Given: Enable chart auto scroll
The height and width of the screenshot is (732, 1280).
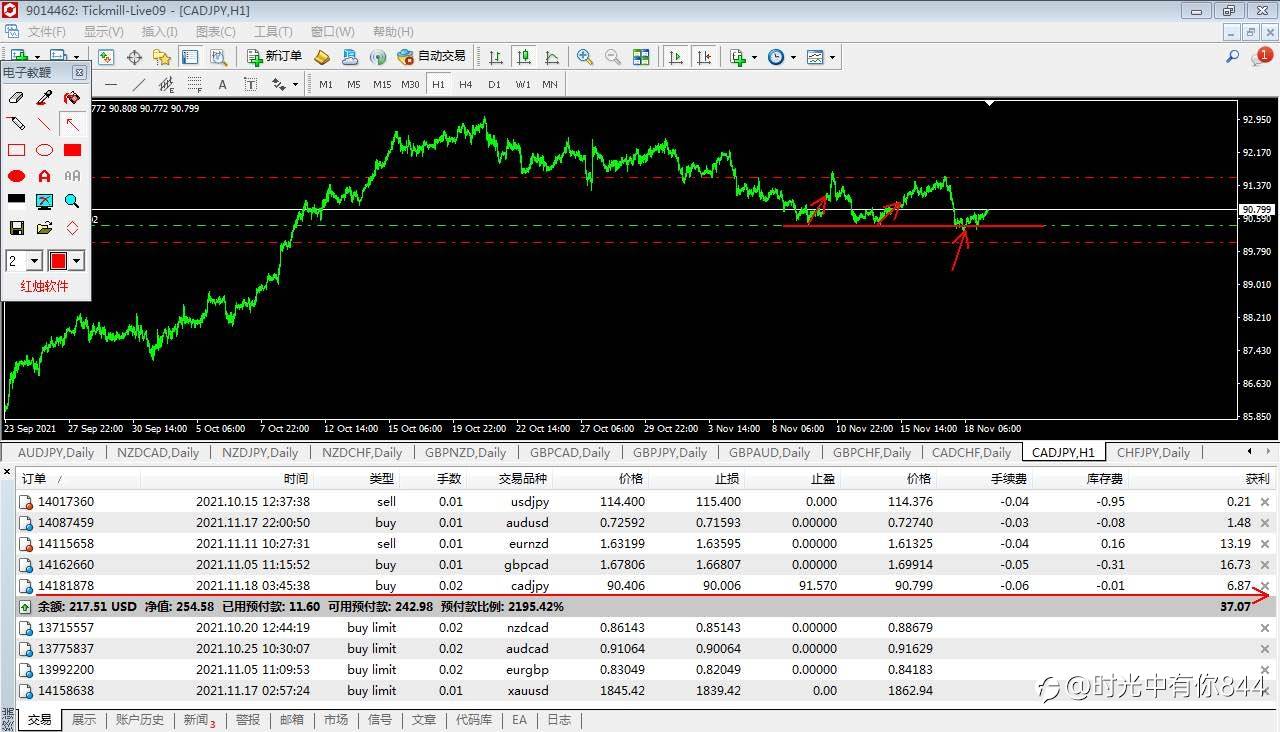Looking at the screenshot, I should (x=676, y=57).
